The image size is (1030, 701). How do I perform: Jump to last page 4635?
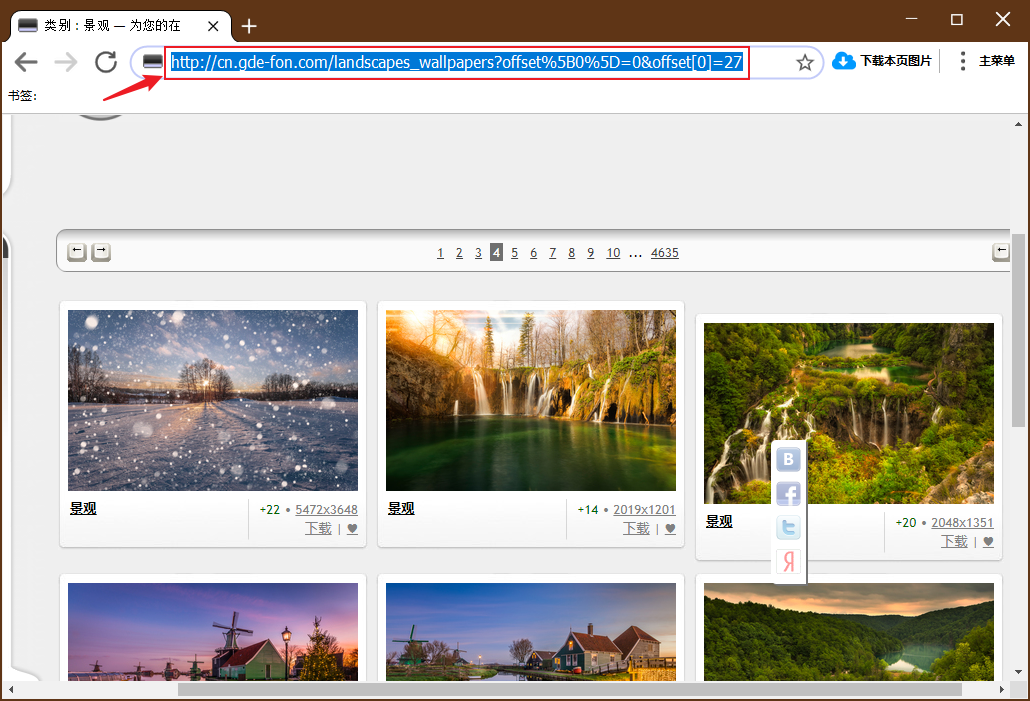(x=665, y=253)
